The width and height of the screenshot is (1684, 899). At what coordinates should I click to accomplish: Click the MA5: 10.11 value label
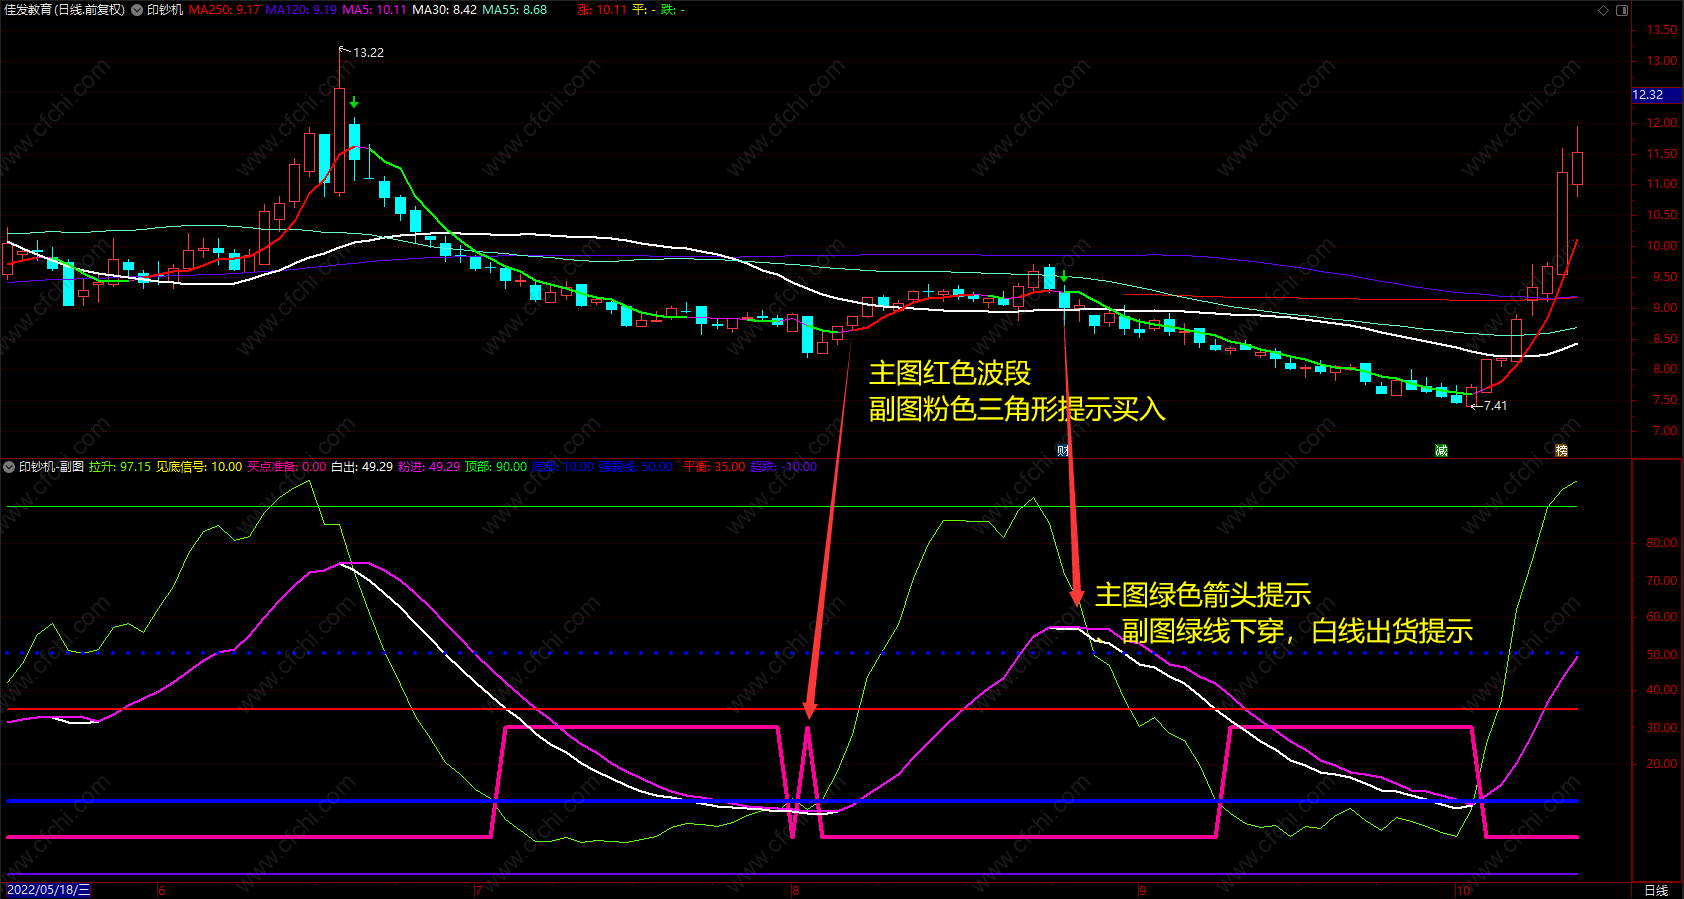click(x=374, y=10)
